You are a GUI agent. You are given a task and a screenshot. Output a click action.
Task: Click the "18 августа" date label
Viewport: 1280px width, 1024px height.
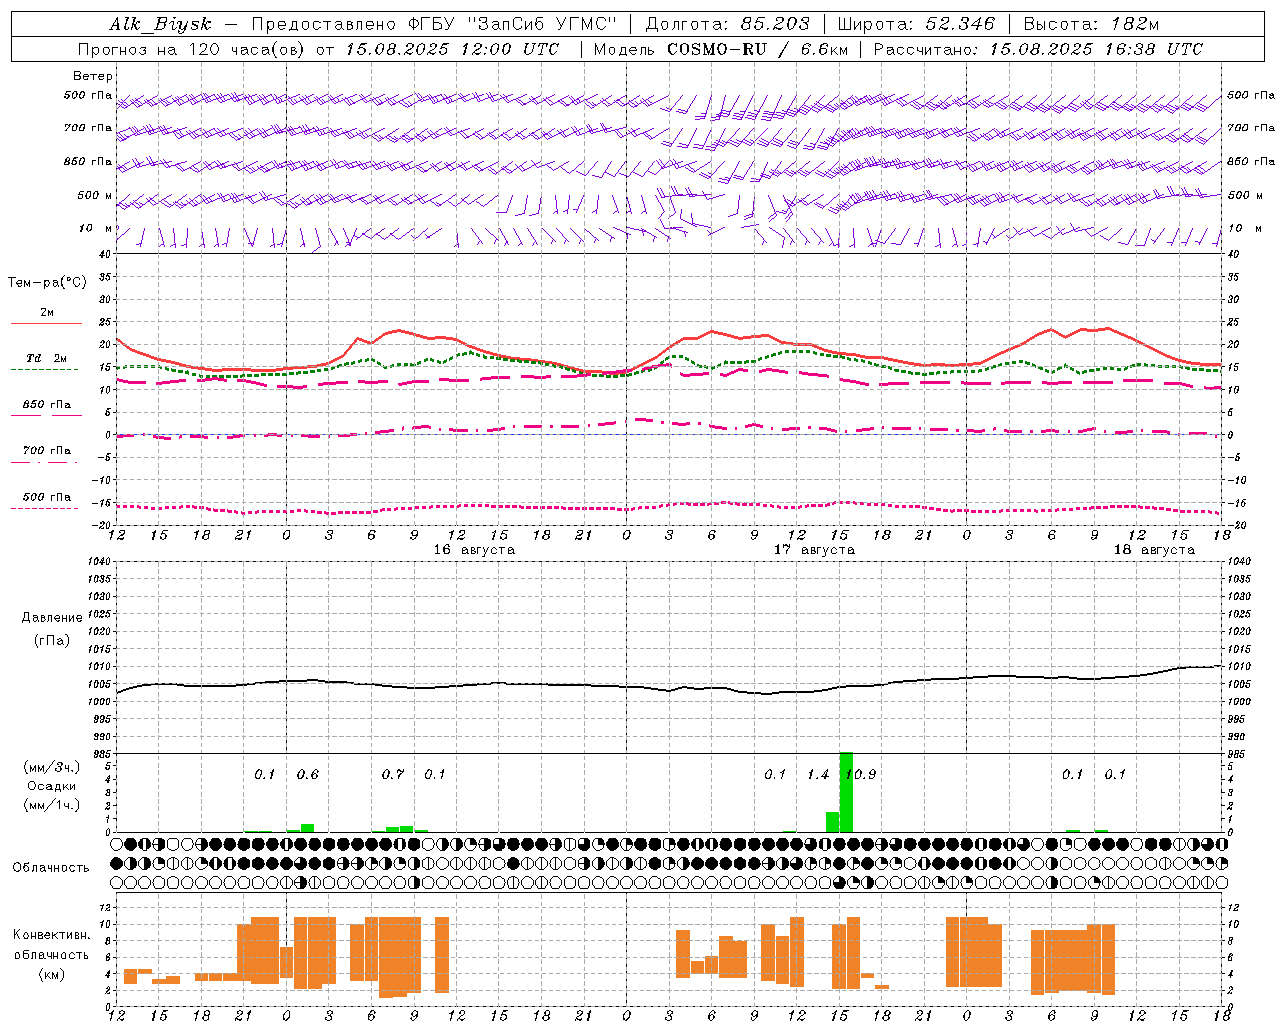(1154, 550)
